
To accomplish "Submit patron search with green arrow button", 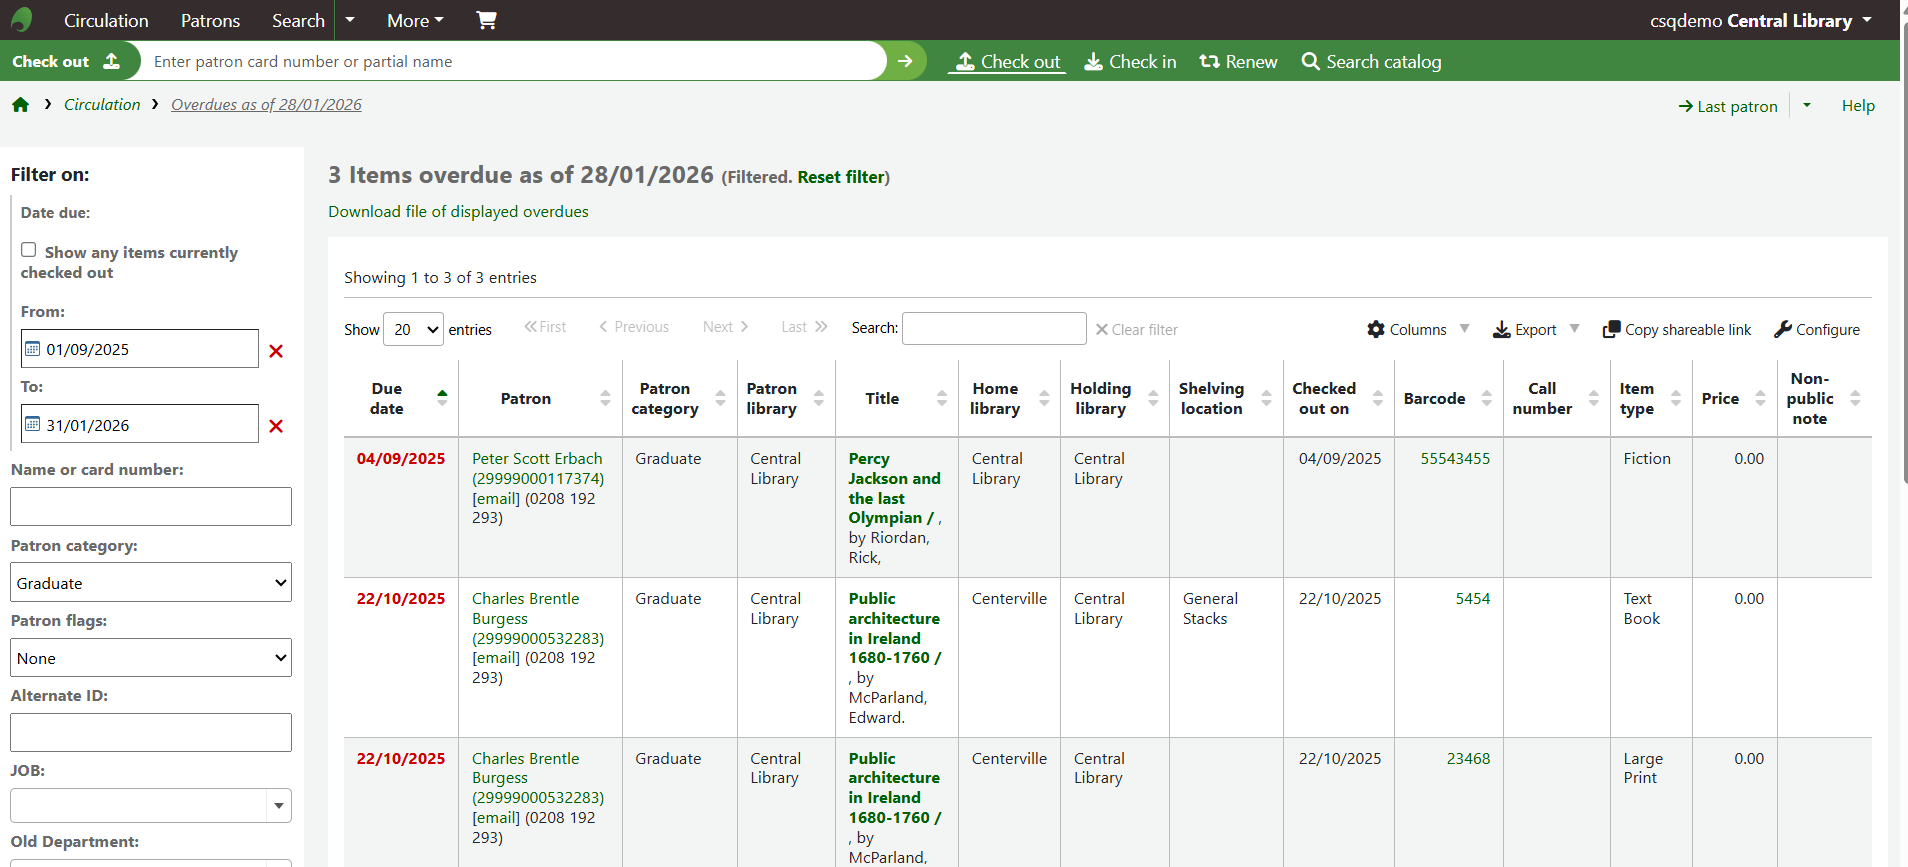I will (x=905, y=61).
